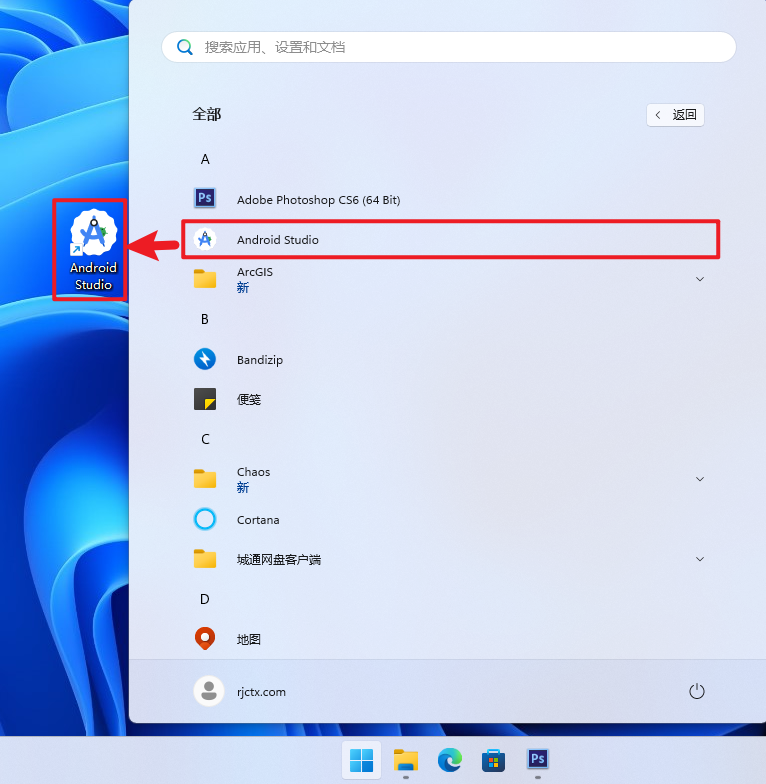
Task: Open the Android Studio desktop shortcut icon
Action: point(94,233)
